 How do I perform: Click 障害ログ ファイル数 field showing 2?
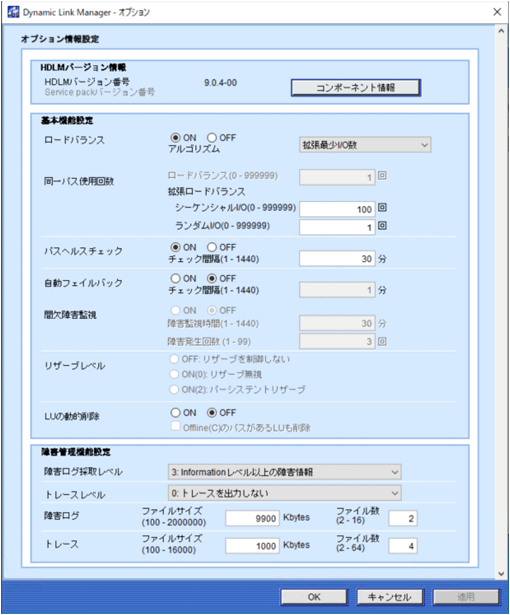point(403,519)
